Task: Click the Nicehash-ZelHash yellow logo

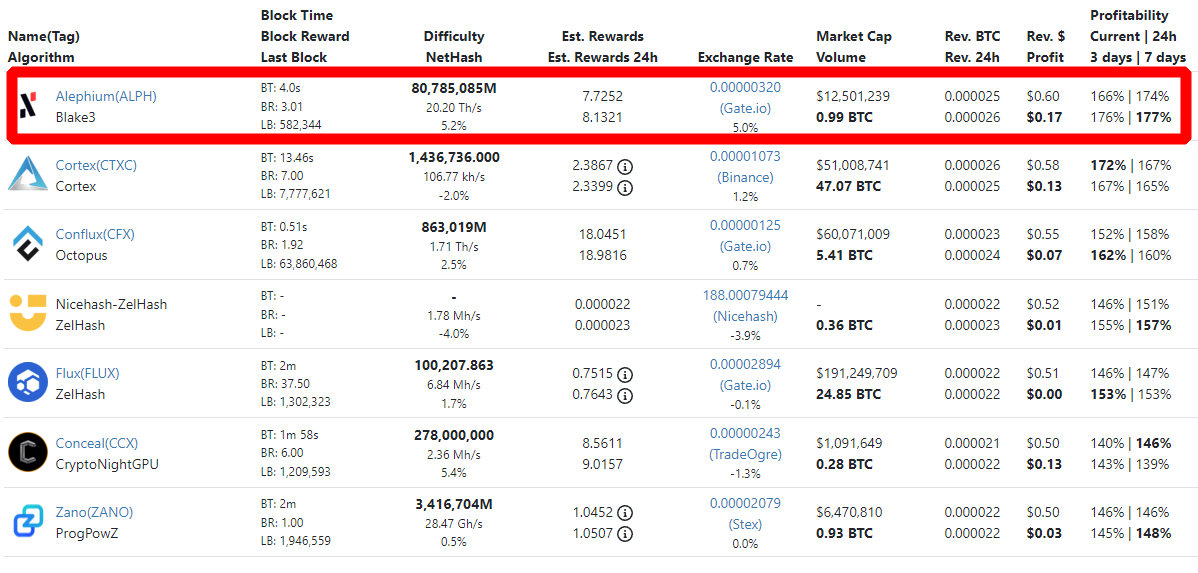Action: (28, 313)
